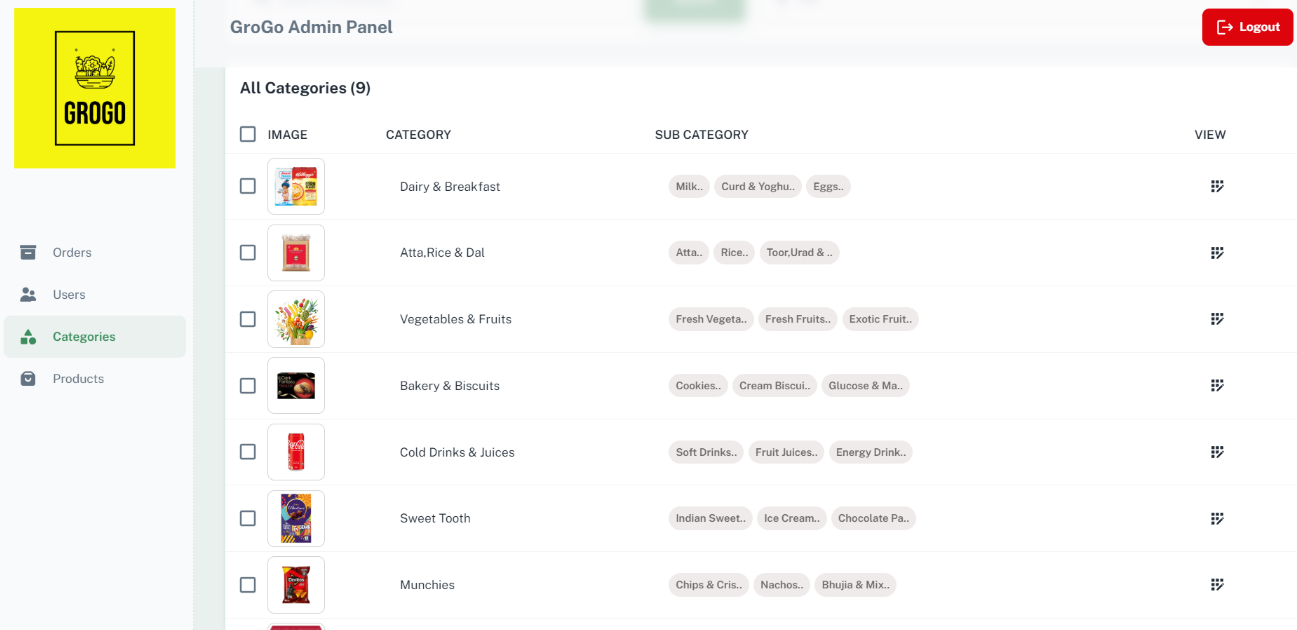Viewport: 1297px width, 630px height.
Task: Select the Users icon in the sidebar
Action: [x=30, y=294]
